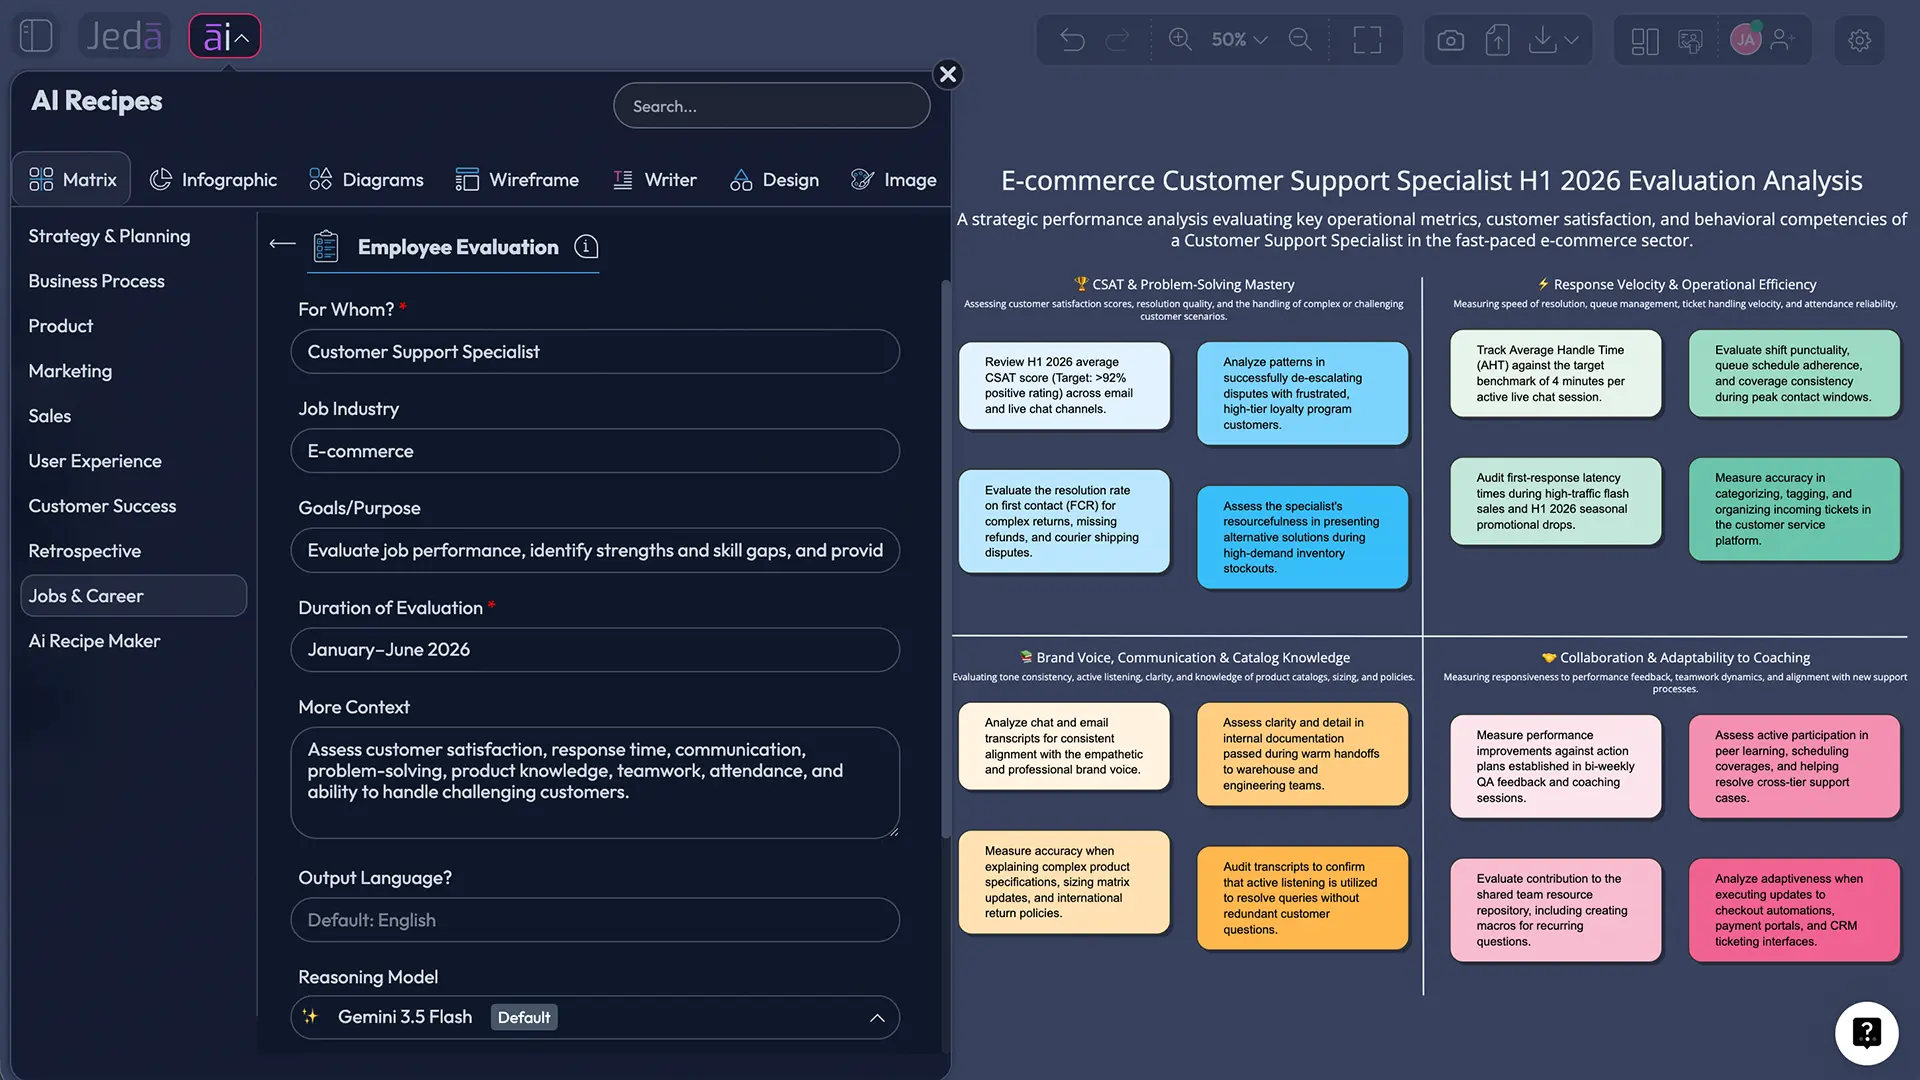Select Marketing category
This screenshot has height=1080, width=1920.
[70, 371]
